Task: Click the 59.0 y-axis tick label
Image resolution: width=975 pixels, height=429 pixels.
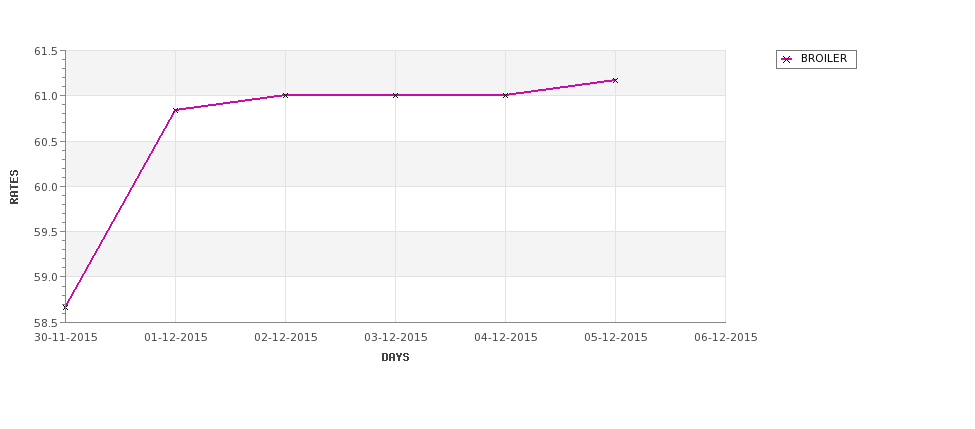Action: (46, 277)
